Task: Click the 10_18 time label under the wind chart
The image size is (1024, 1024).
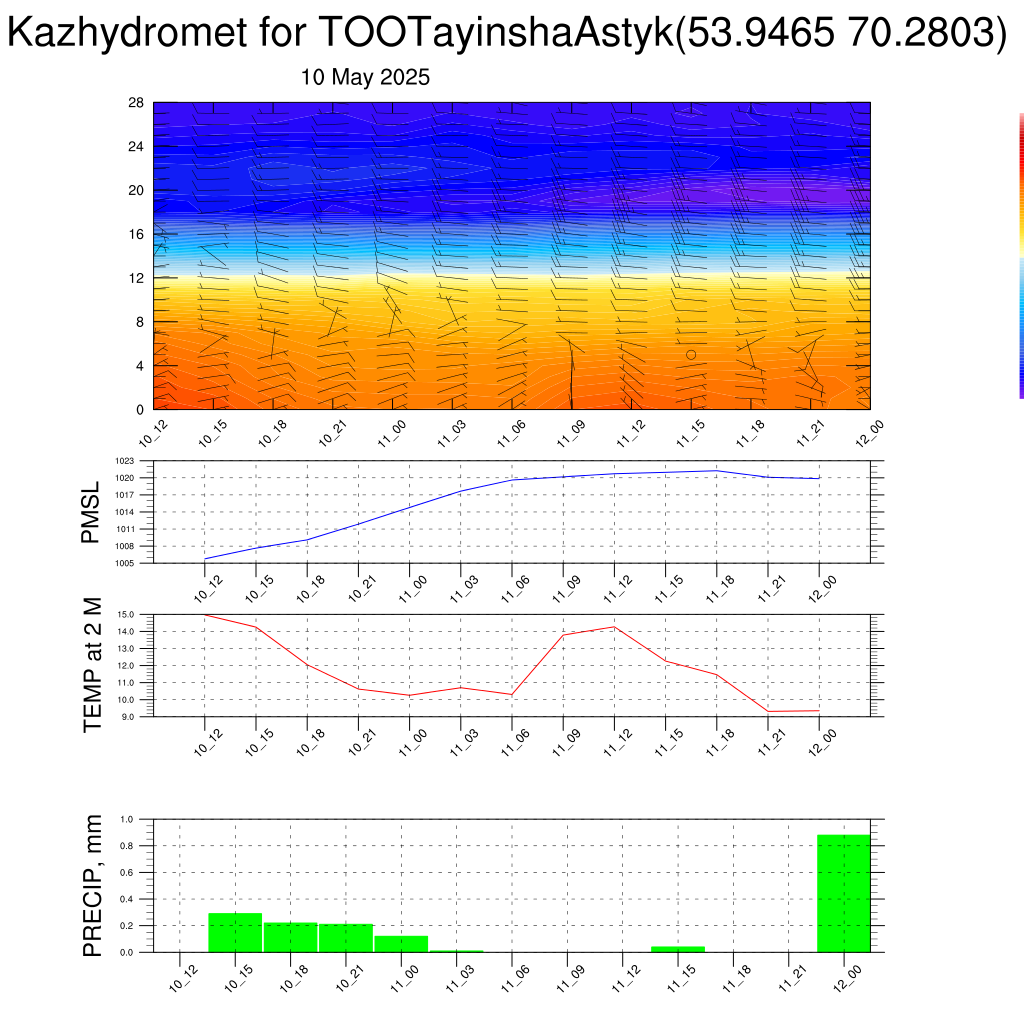Action: click(x=273, y=433)
